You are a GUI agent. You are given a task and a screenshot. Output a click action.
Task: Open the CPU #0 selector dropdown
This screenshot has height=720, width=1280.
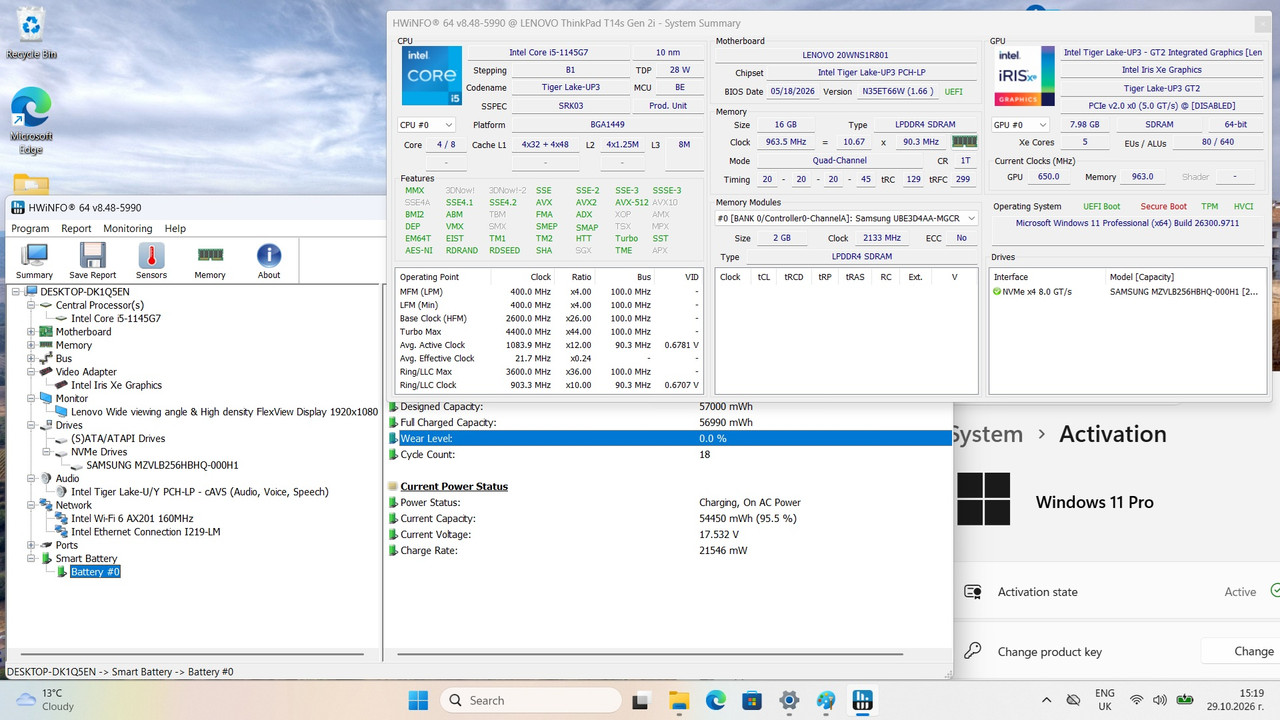pos(426,125)
